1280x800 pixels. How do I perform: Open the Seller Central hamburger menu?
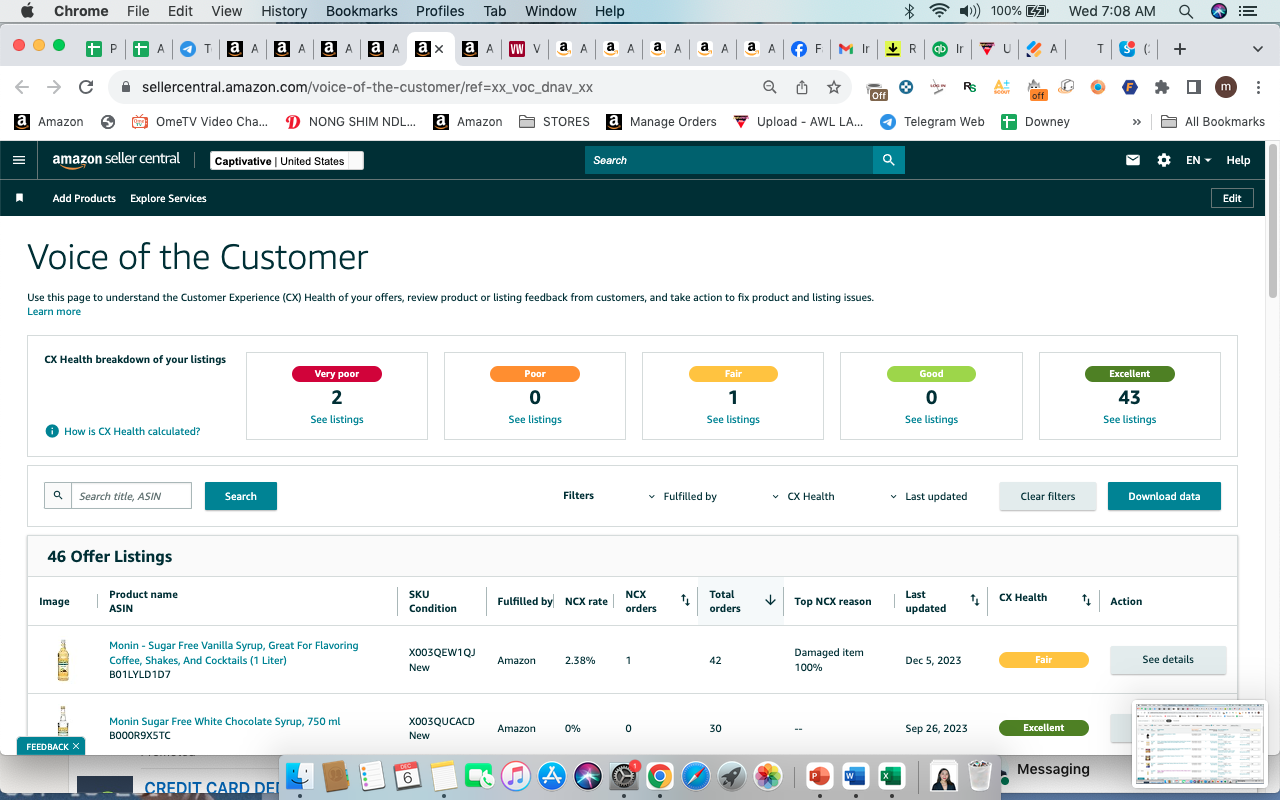pyautogui.click(x=18, y=160)
